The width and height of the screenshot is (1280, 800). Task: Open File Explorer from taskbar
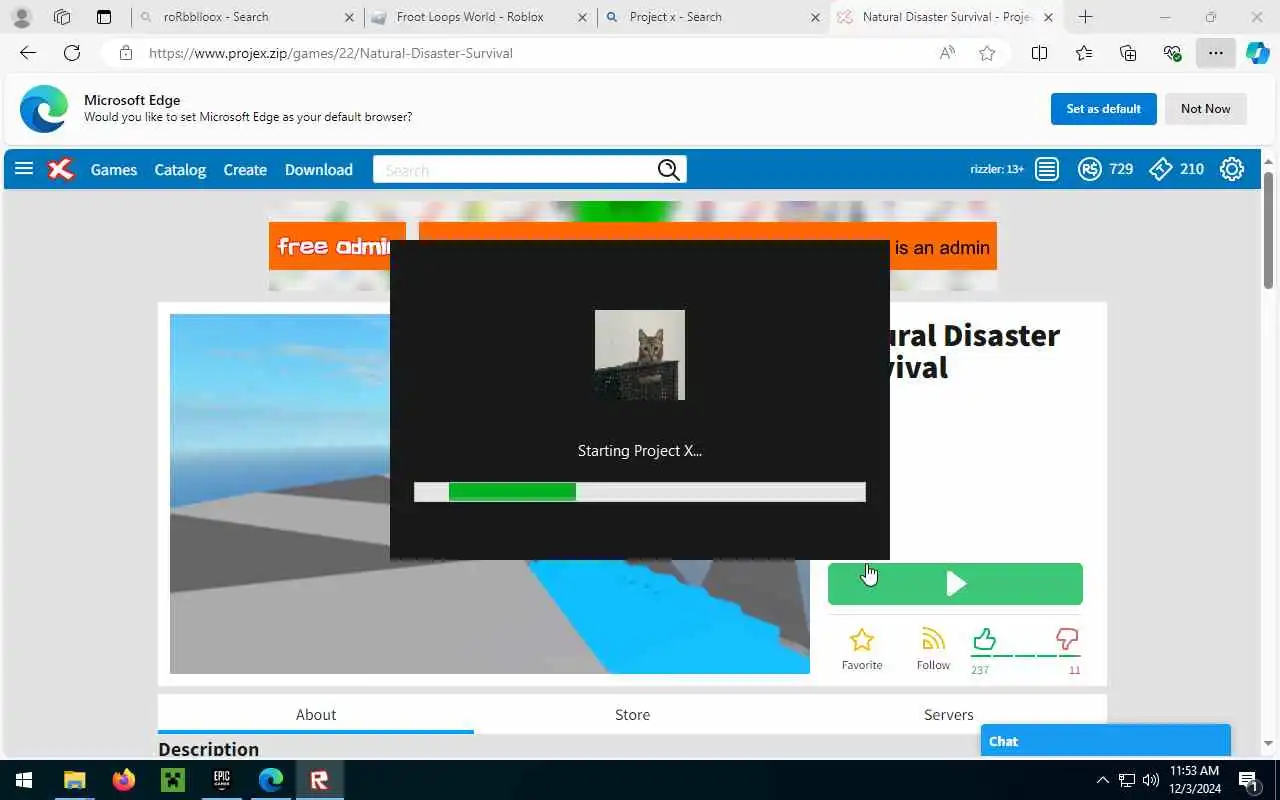click(x=74, y=780)
